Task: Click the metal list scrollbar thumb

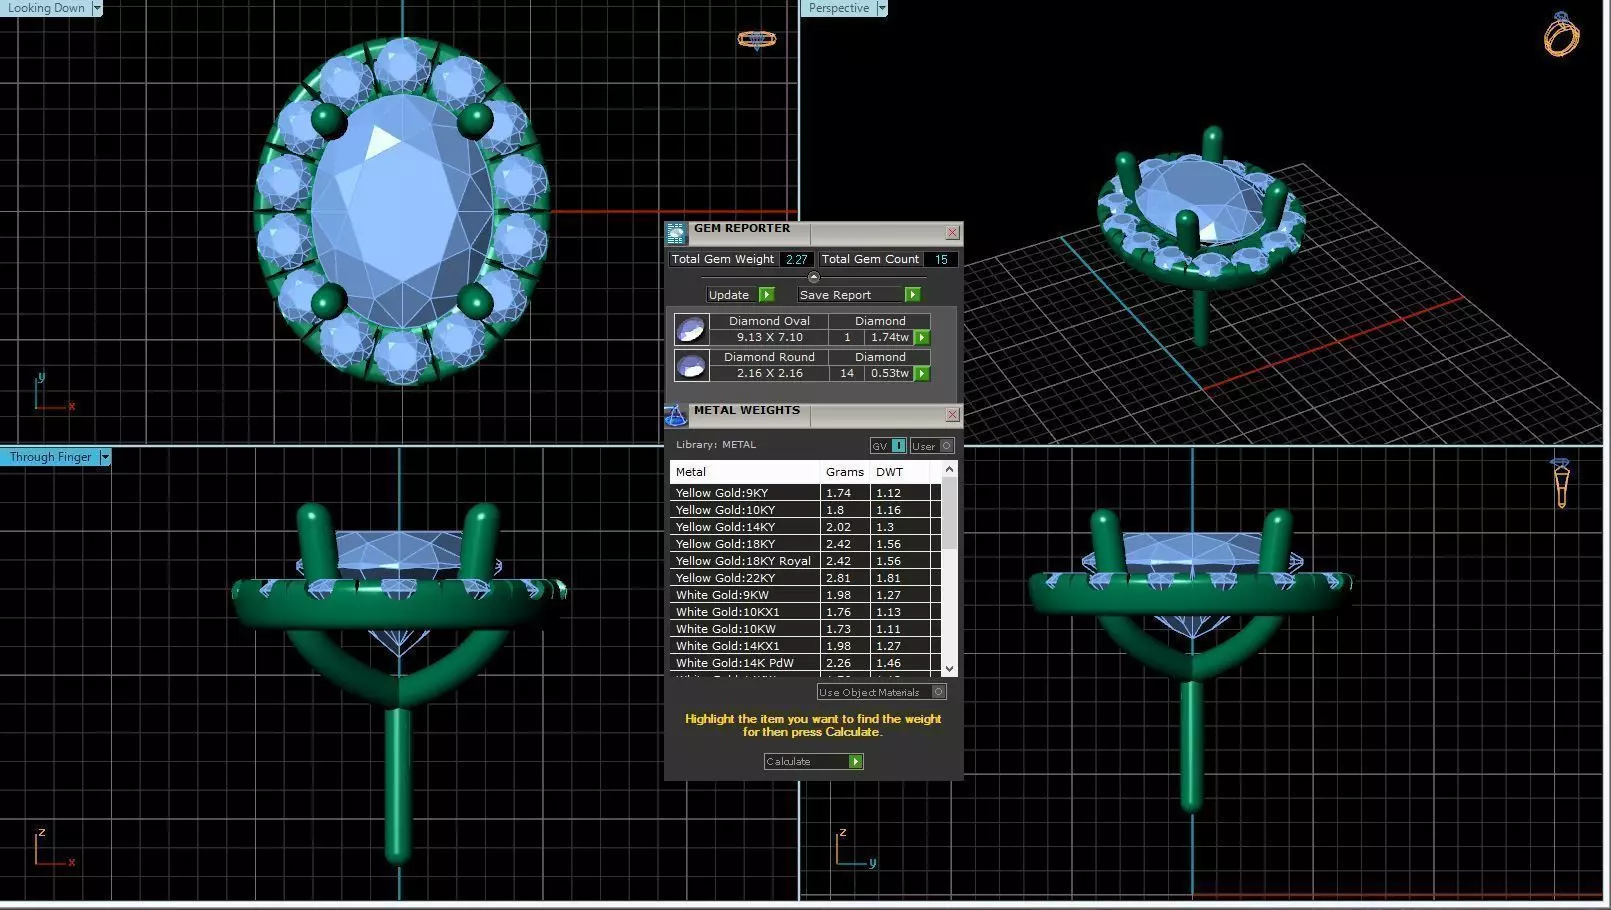Action: (x=949, y=513)
